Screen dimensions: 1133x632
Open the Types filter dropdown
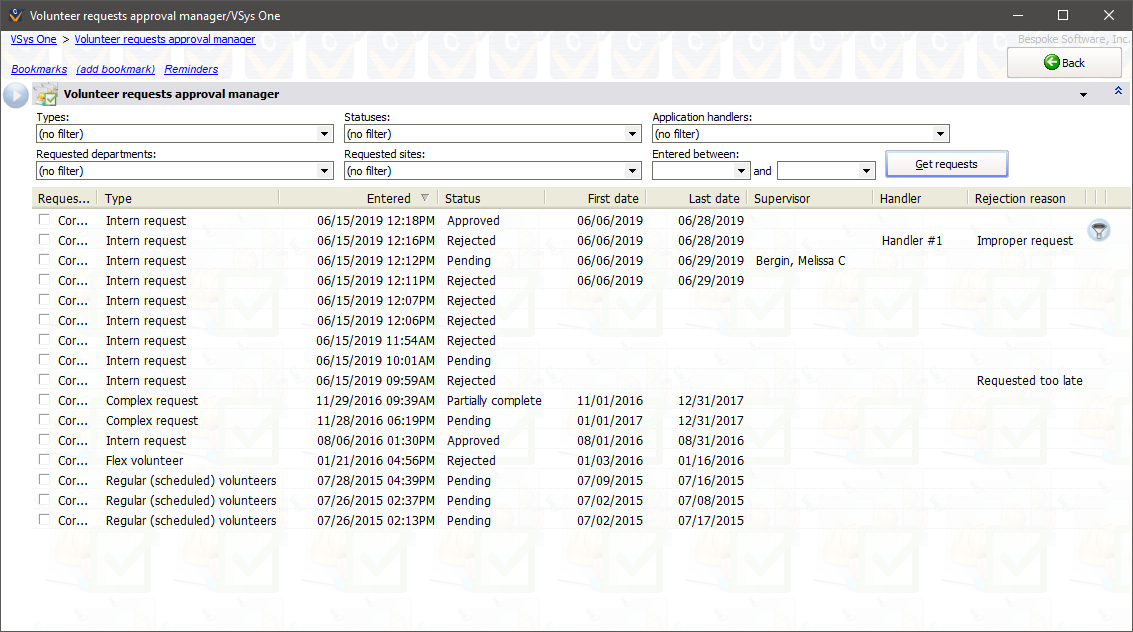tap(324, 134)
